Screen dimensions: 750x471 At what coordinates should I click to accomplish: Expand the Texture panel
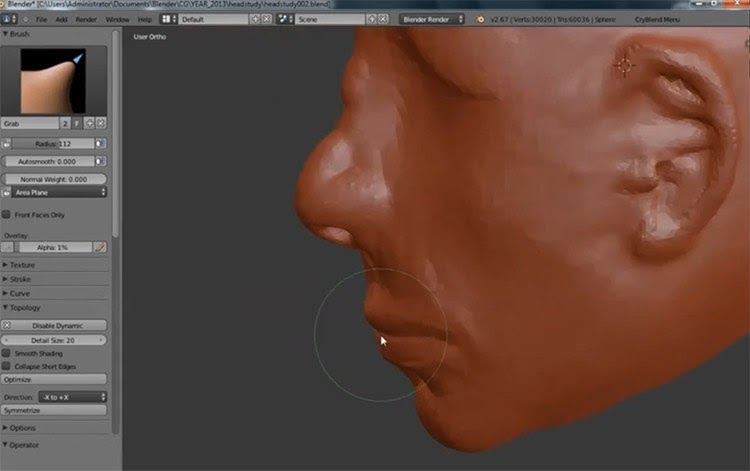[x=22, y=265]
